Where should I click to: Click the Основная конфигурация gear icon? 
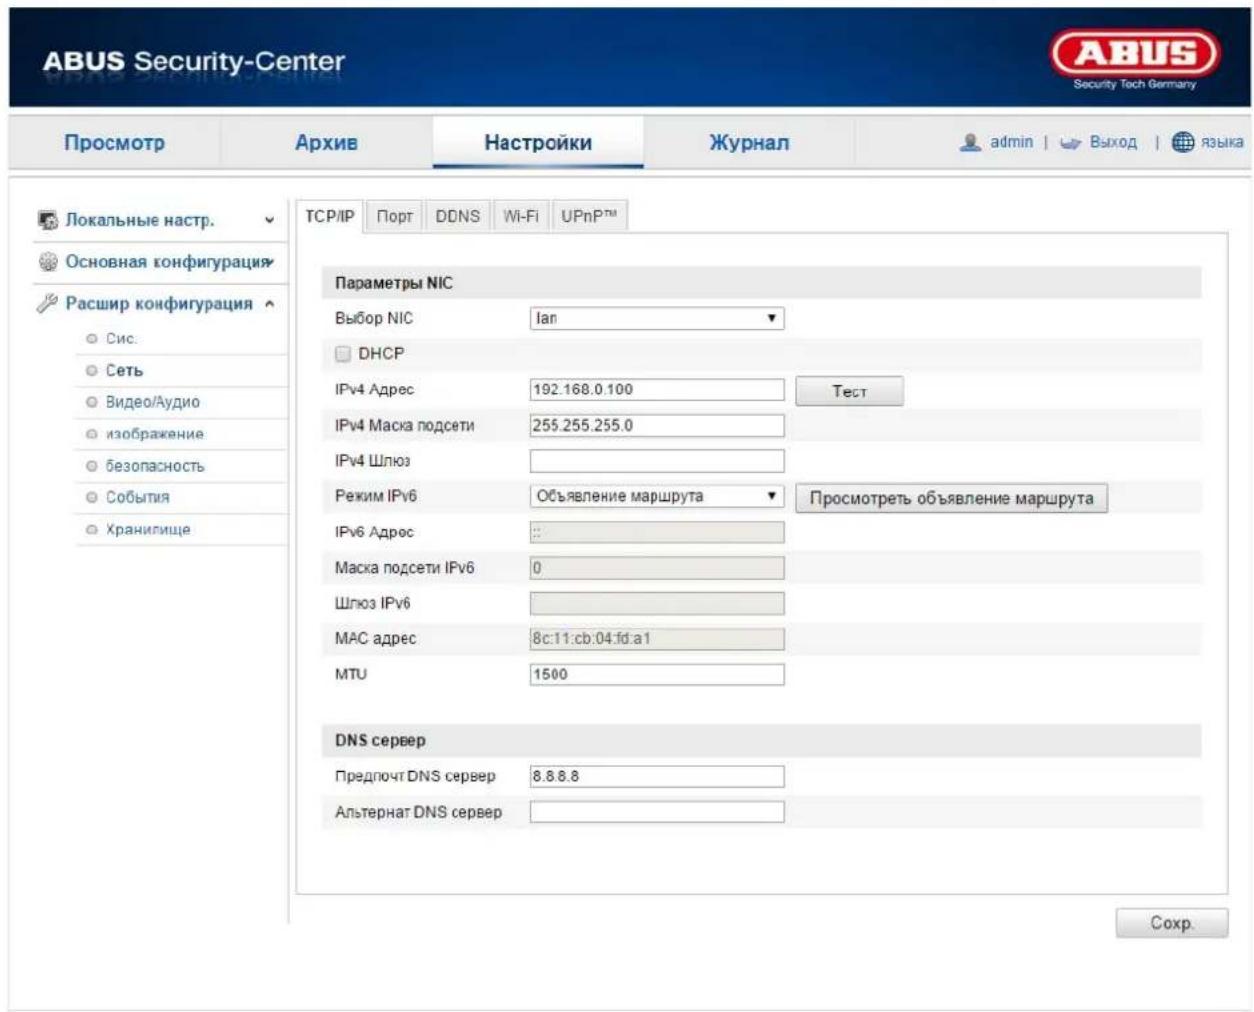[48, 262]
